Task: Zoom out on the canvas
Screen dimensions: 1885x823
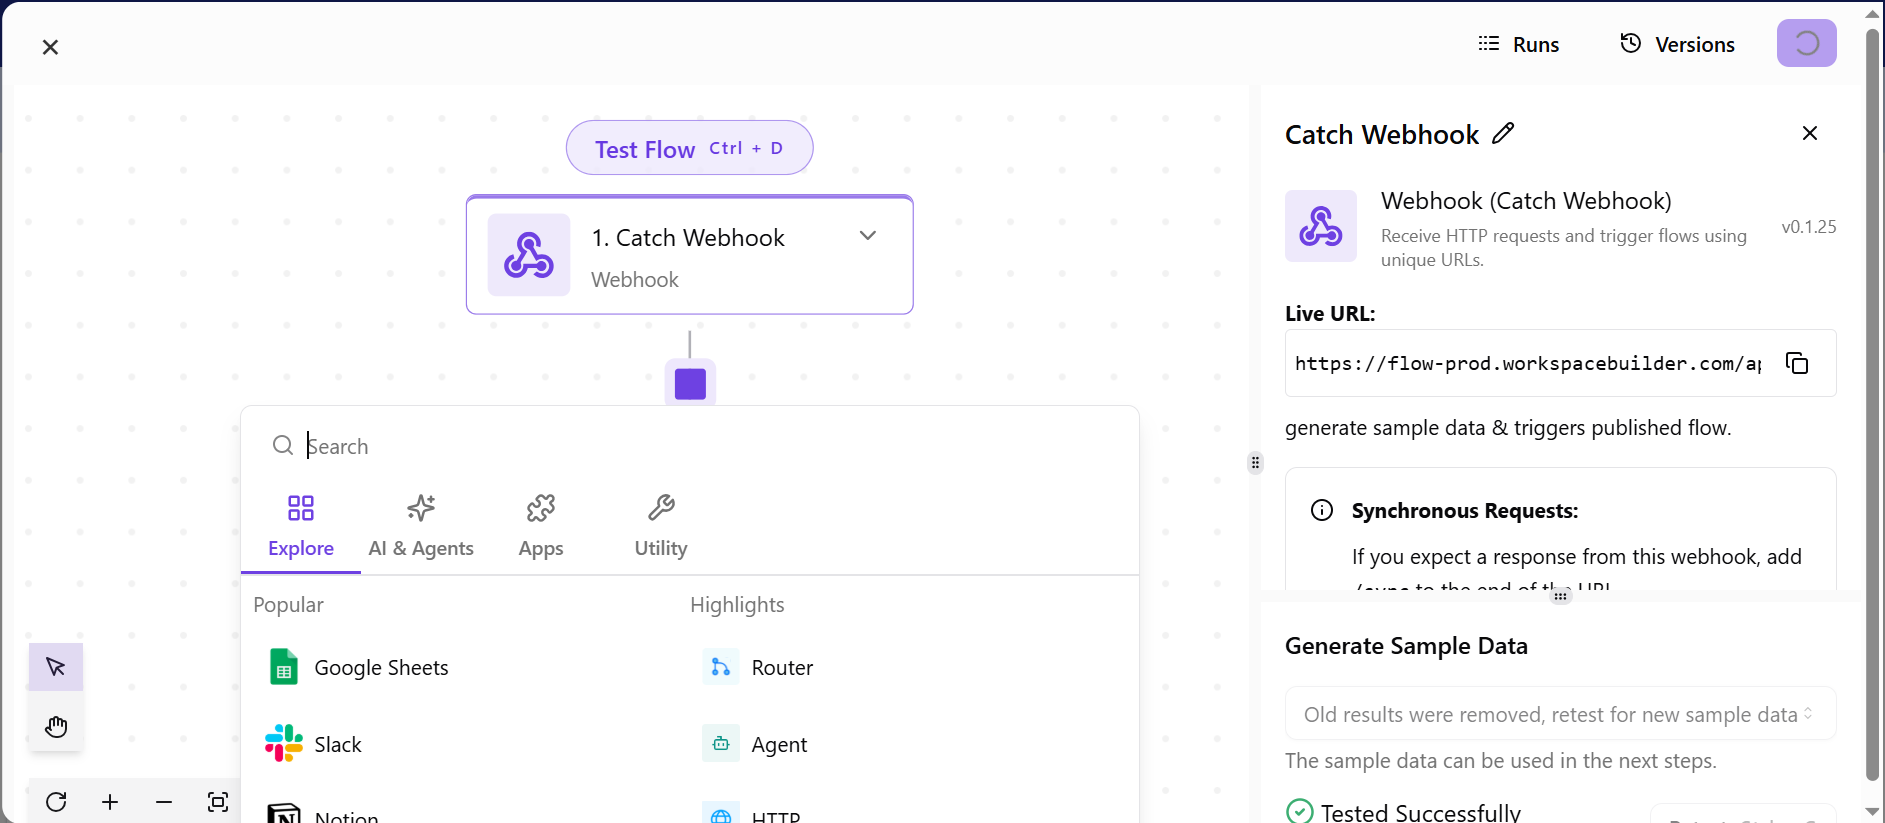Action: click(164, 802)
